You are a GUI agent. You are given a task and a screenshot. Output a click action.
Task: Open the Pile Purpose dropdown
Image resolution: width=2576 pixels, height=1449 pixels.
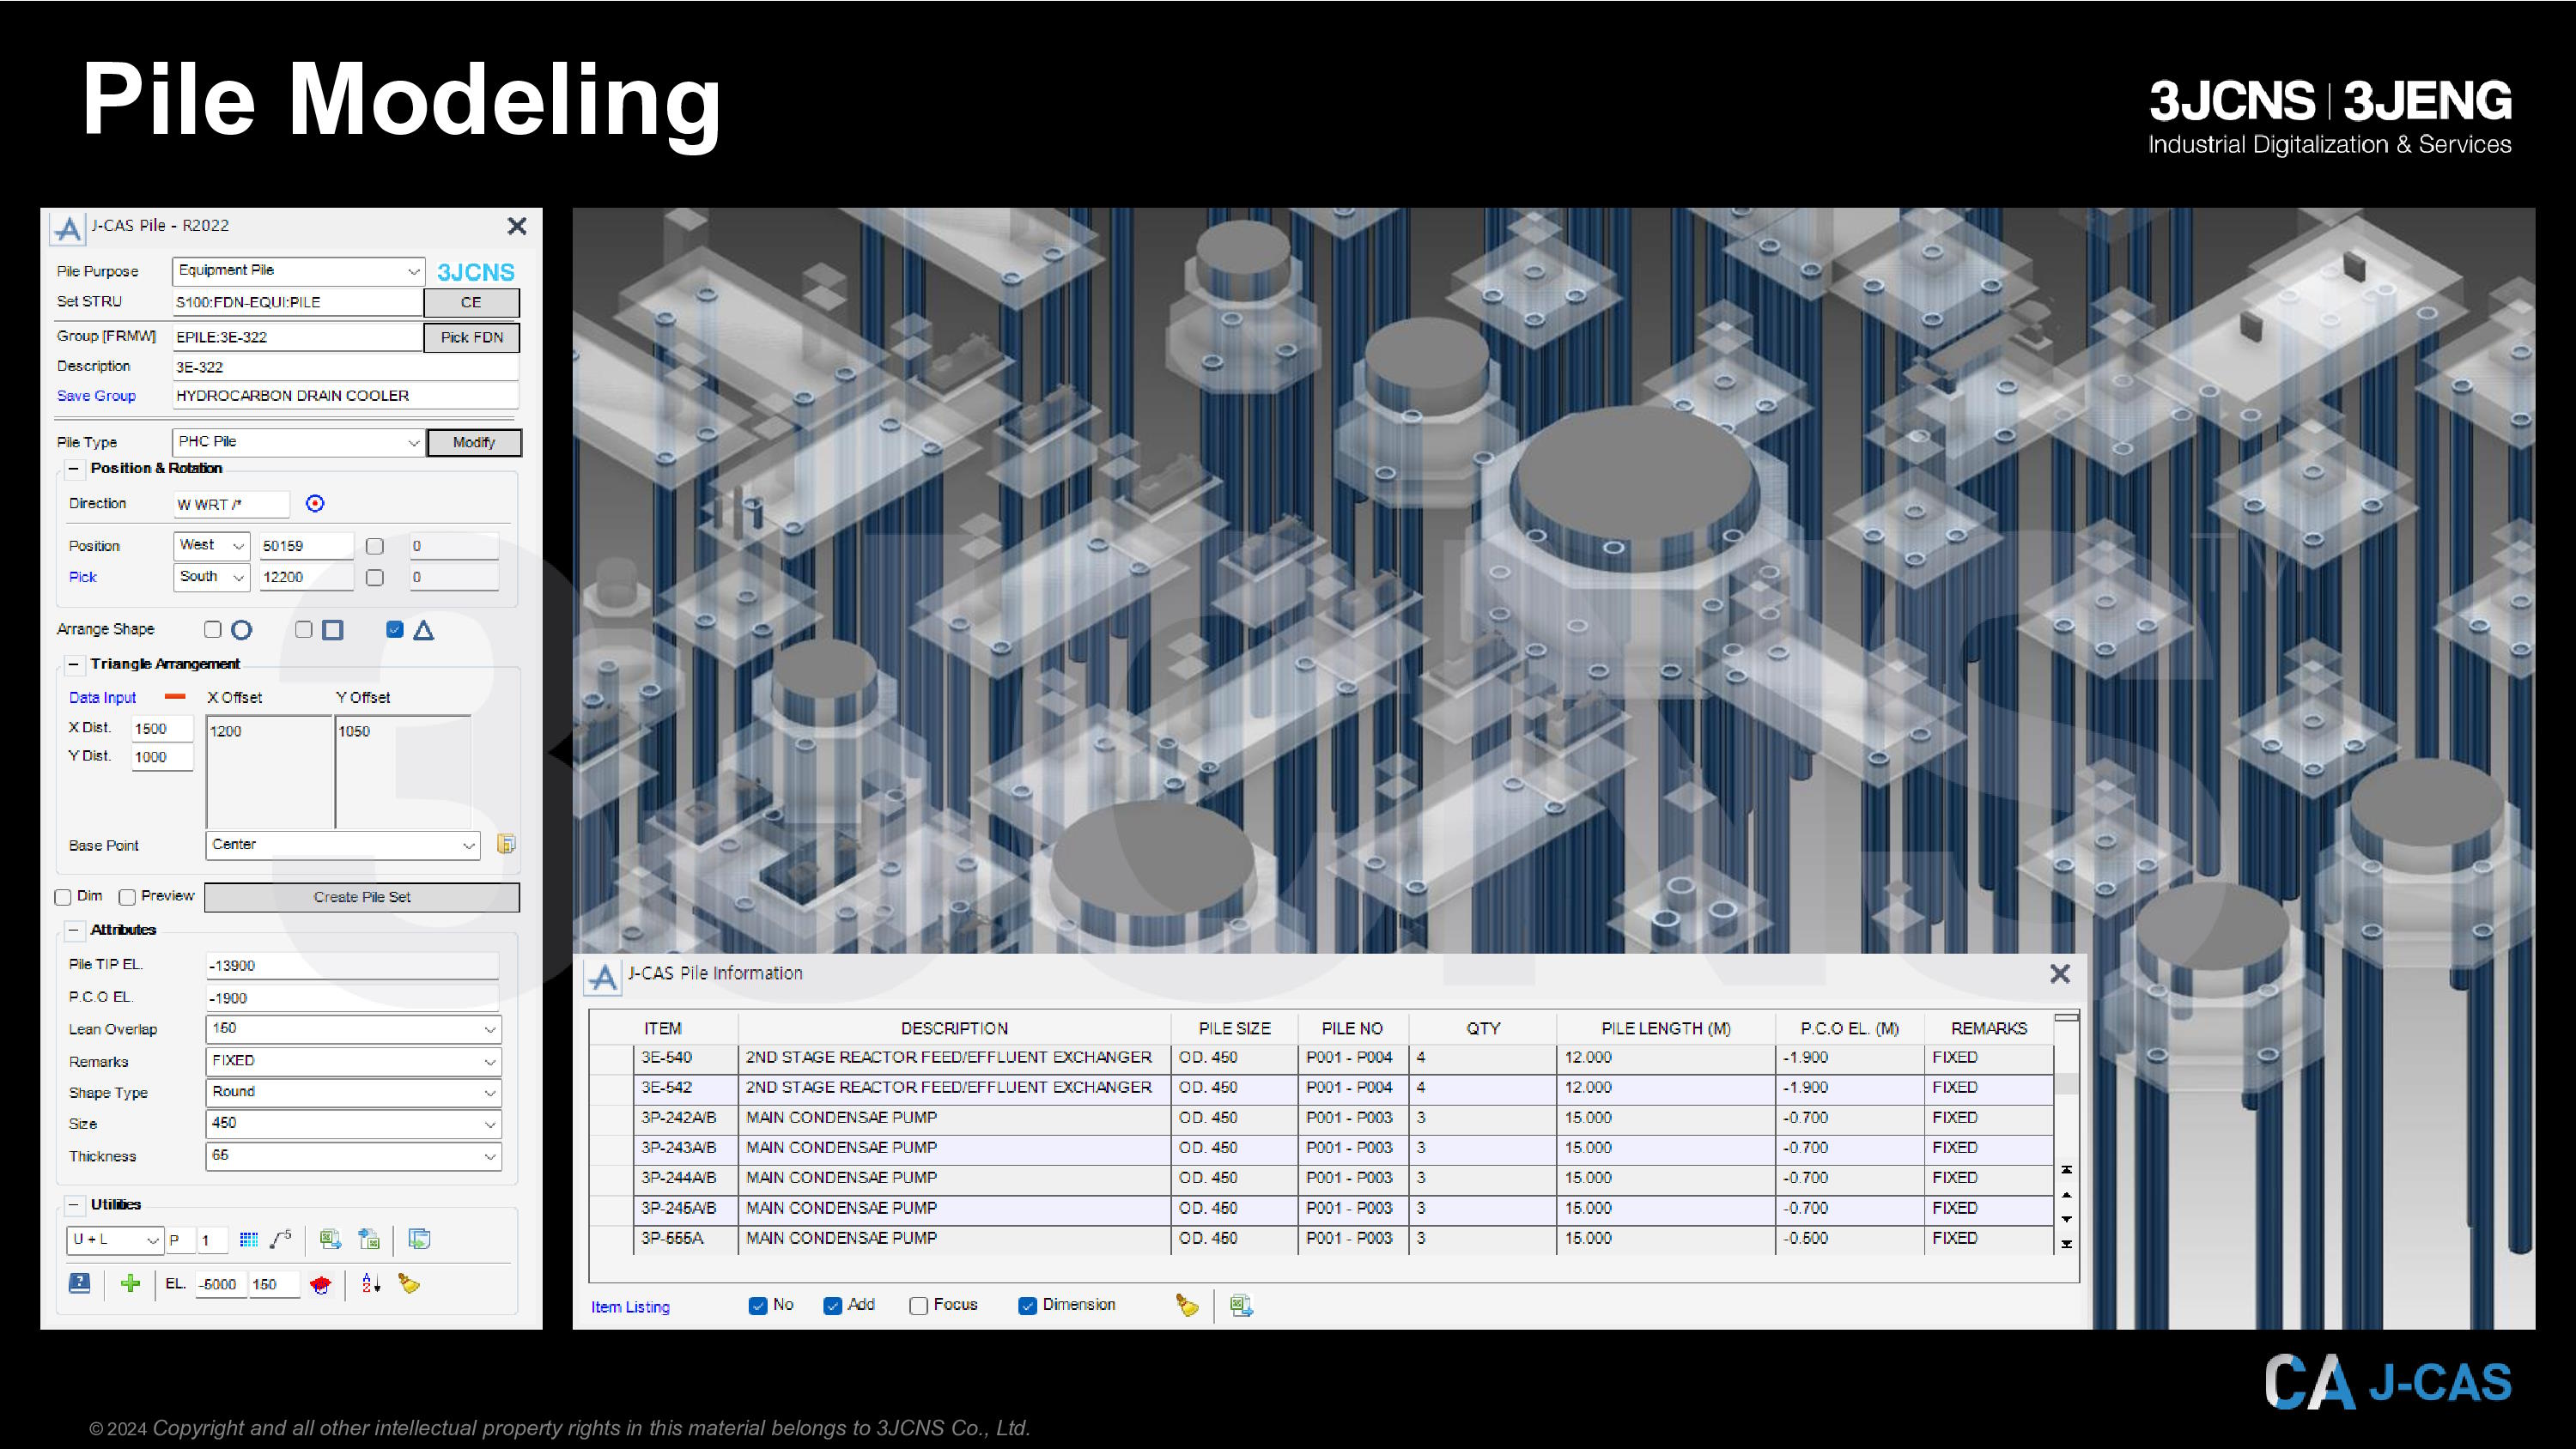(x=299, y=271)
